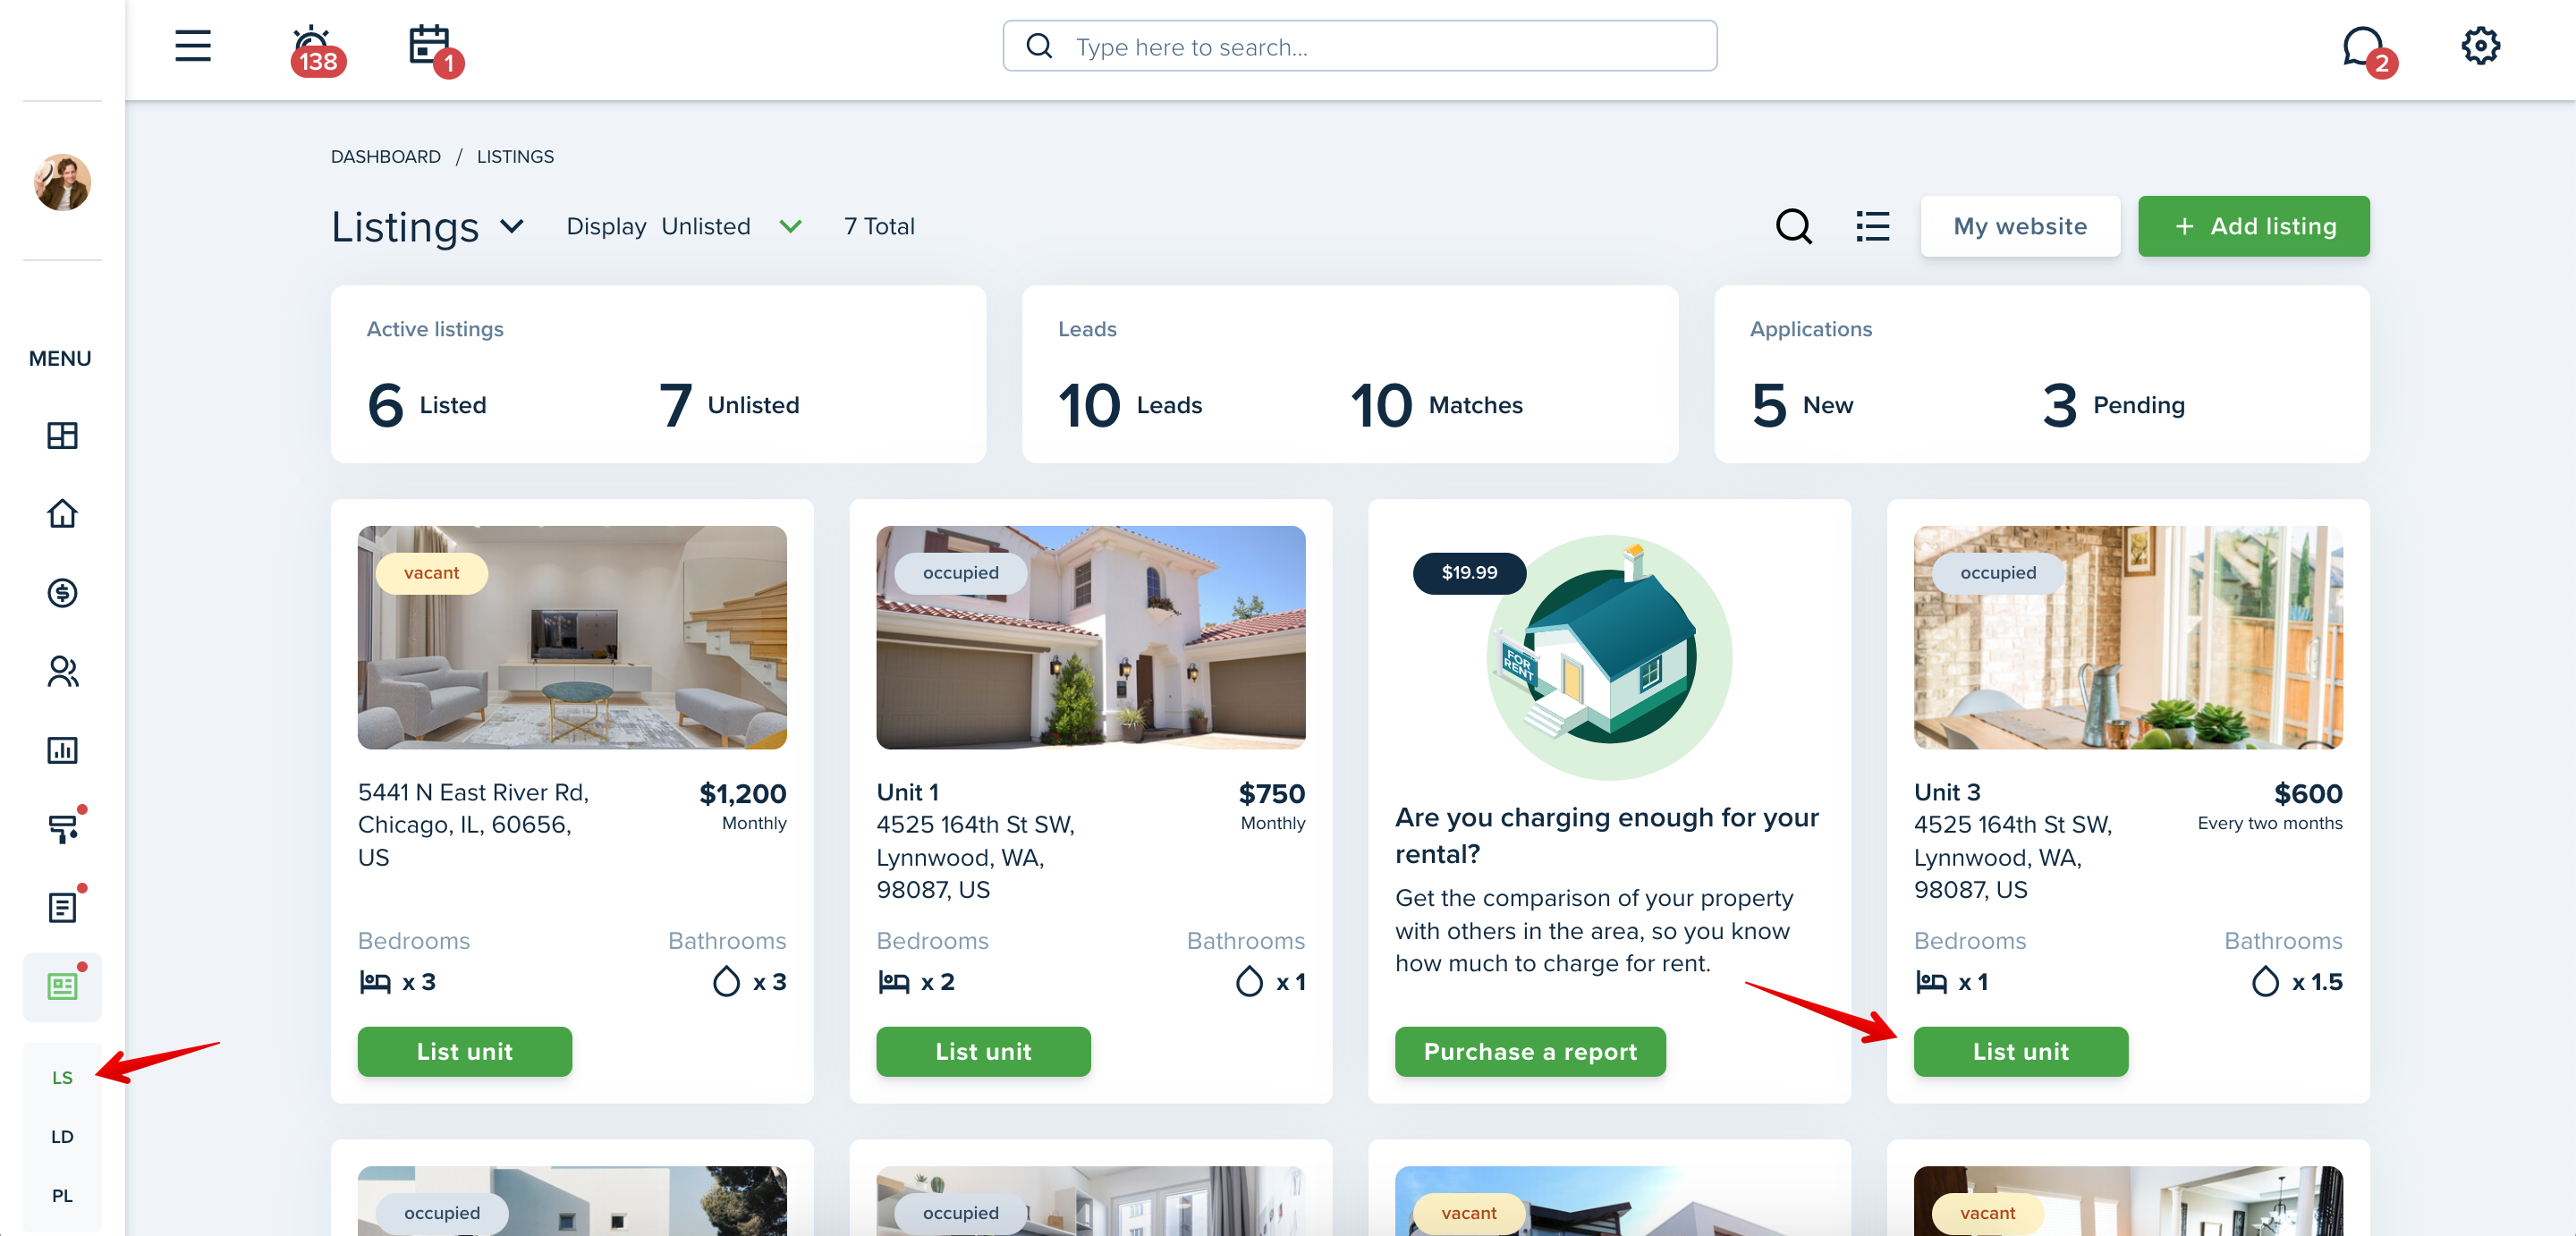Click the Add listing button
The width and height of the screenshot is (2576, 1236).
pyautogui.click(x=2253, y=226)
